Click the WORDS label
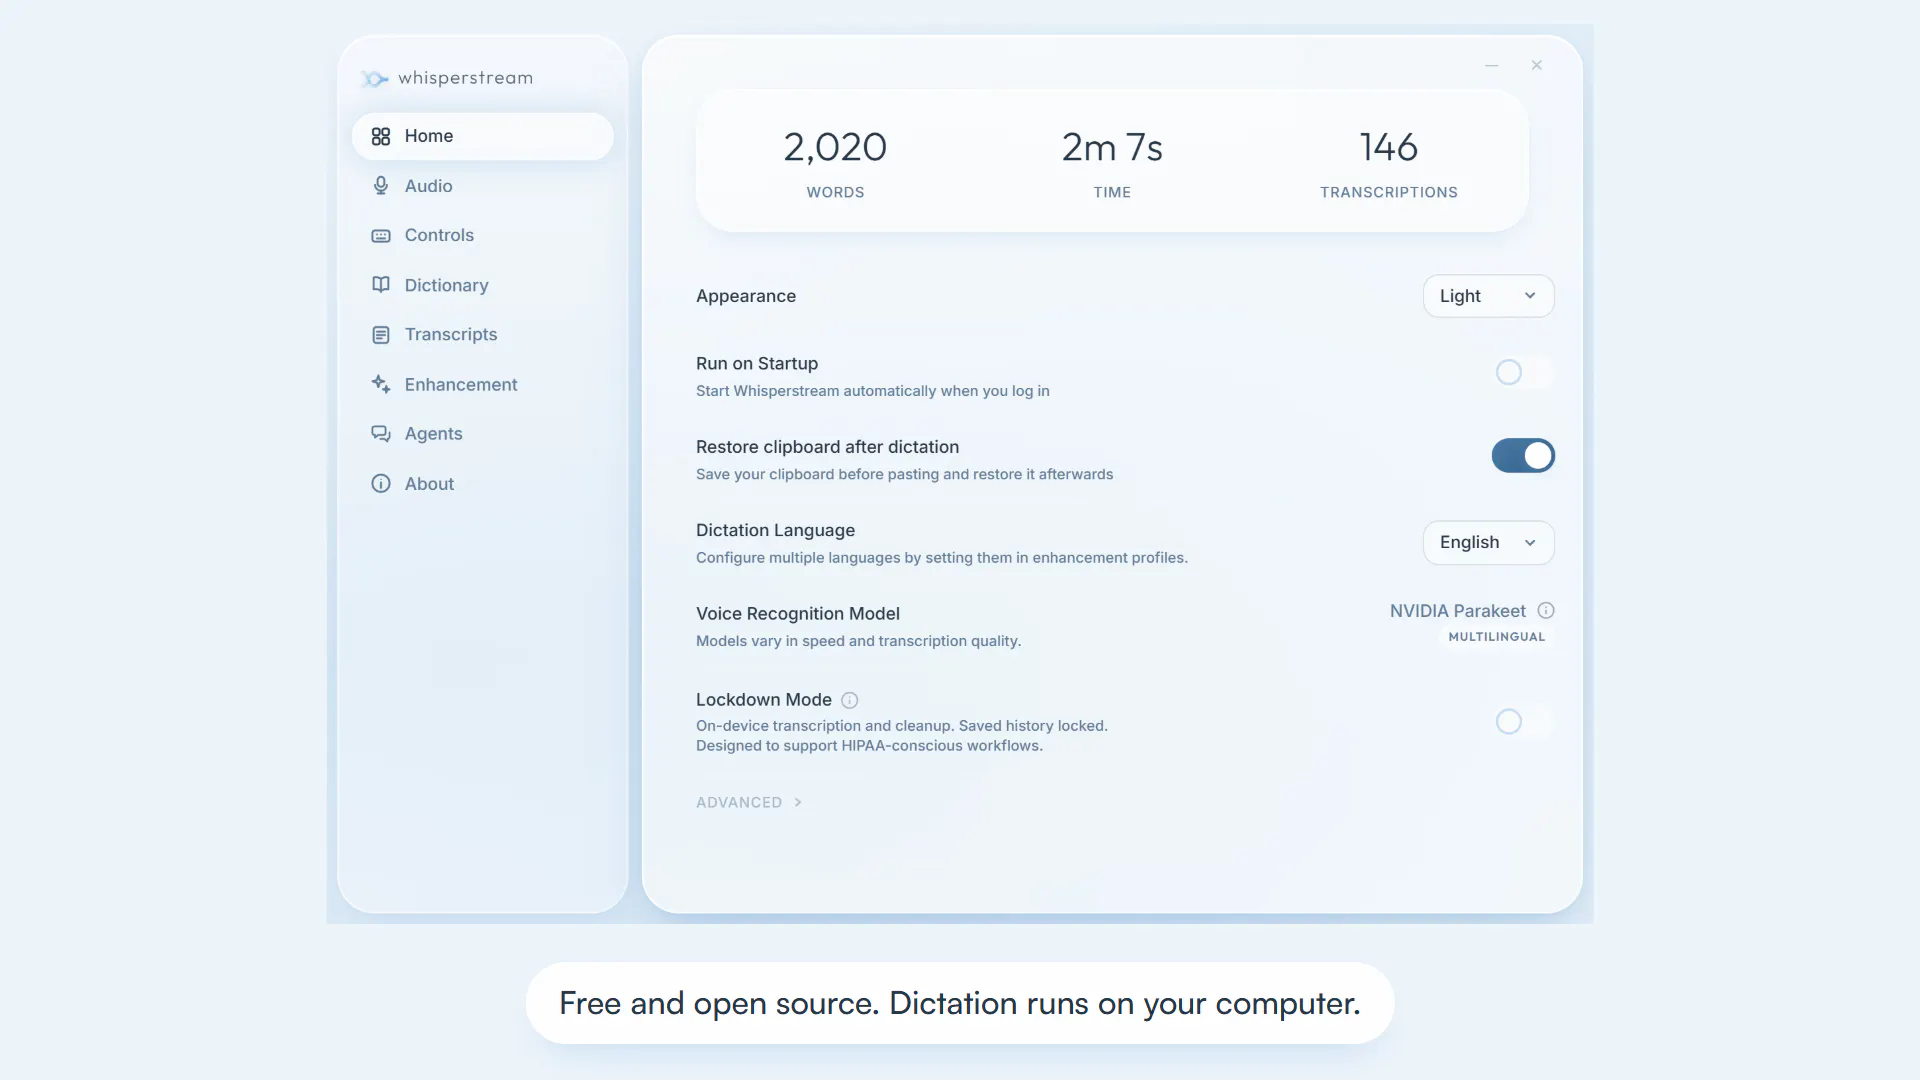This screenshot has width=1920, height=1080. pyautogui.click(x=835, y=193)
